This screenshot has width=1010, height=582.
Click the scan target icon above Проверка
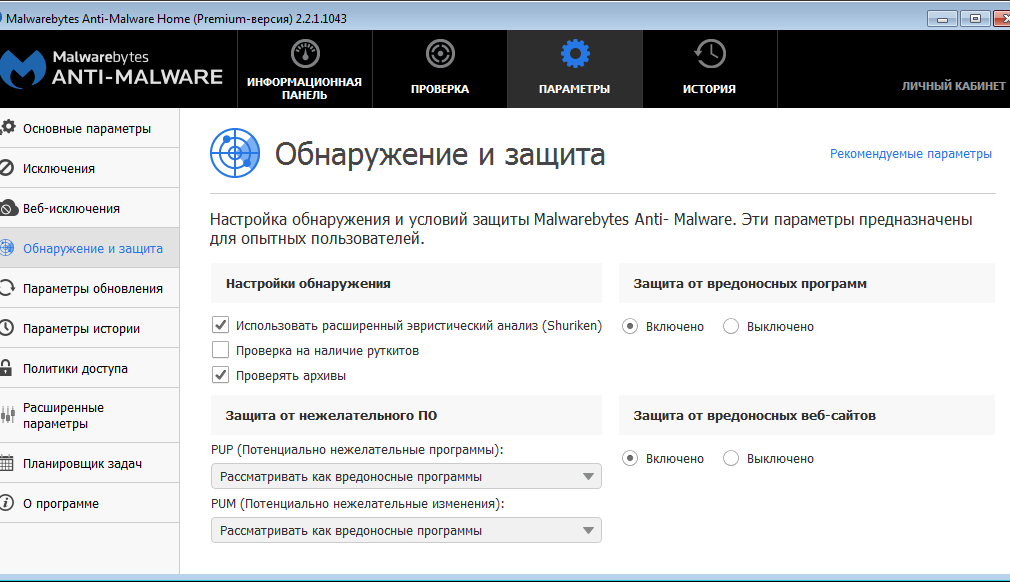coord(440,54)
